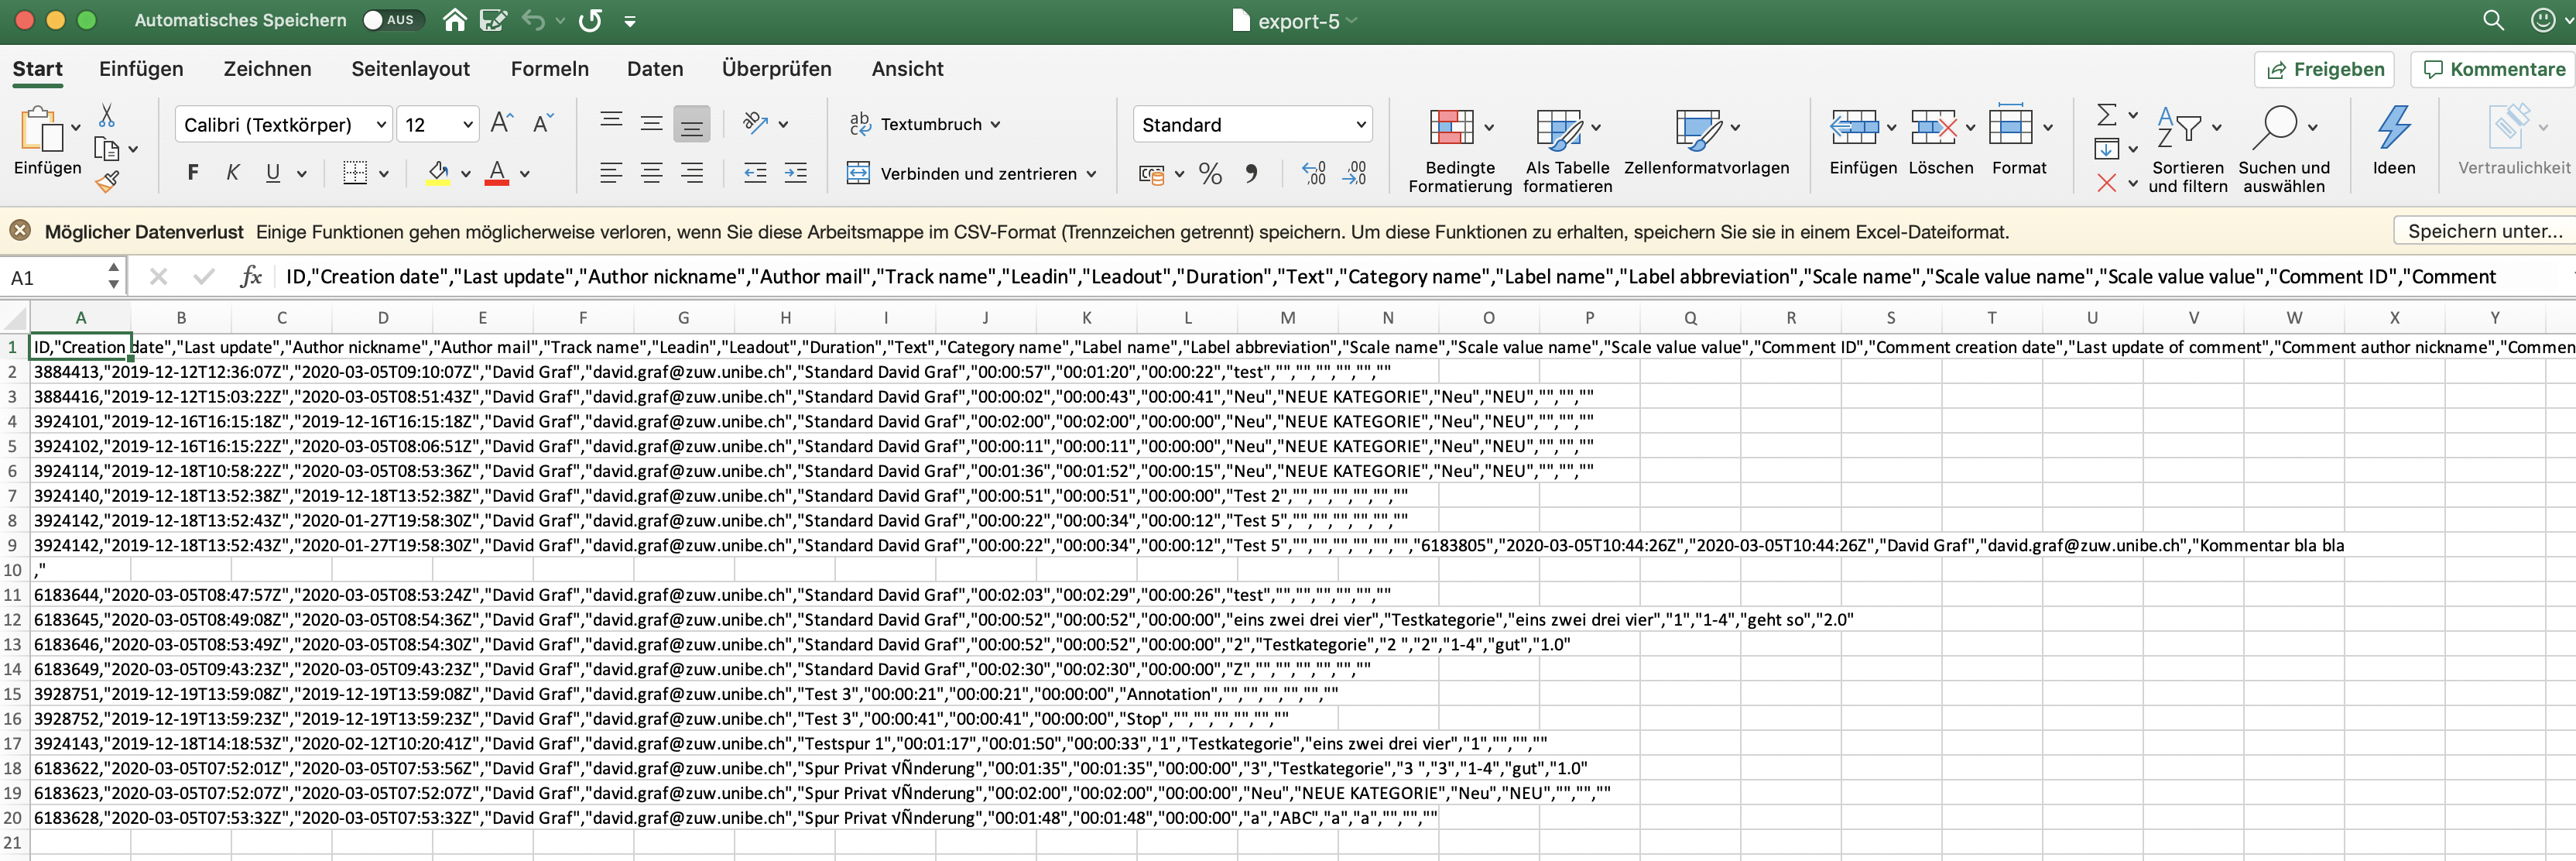Click the decrease decimal places icon
This screenshot has width=2576, height=861.
pyautogui.click(x=1354, y=174)
